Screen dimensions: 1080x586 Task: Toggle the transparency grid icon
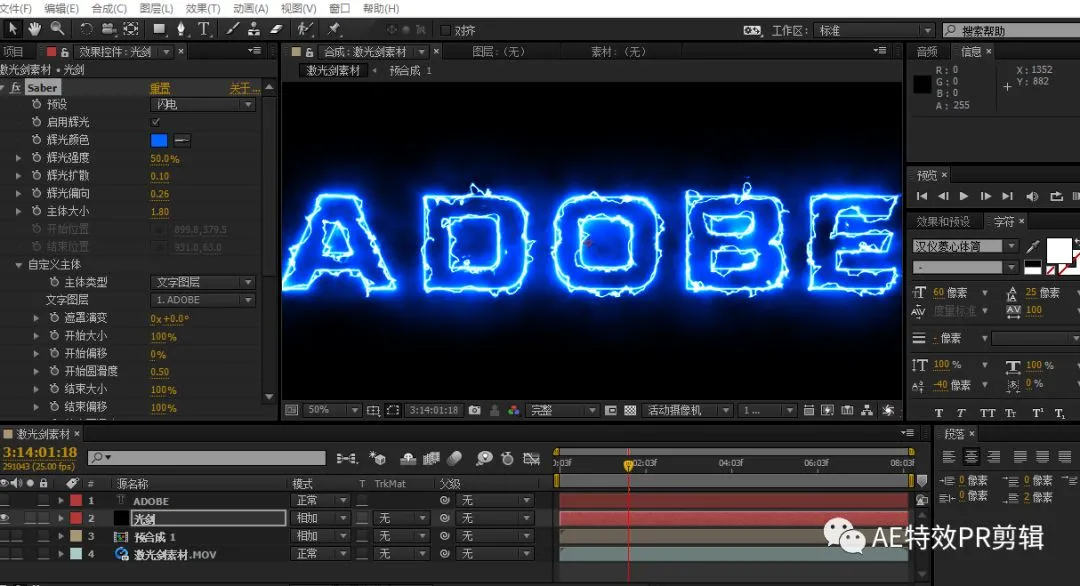click(630, 410)
